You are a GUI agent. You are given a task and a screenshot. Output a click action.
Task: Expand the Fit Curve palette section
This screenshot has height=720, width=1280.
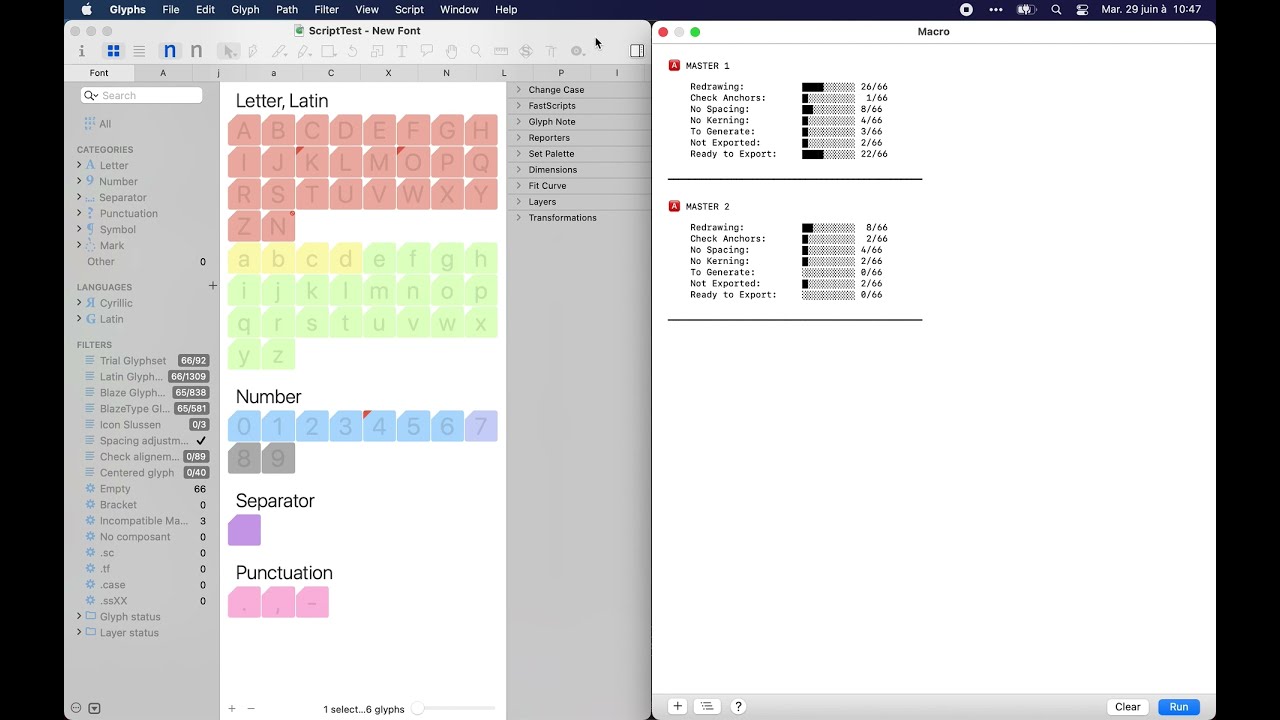click(519, 186)
